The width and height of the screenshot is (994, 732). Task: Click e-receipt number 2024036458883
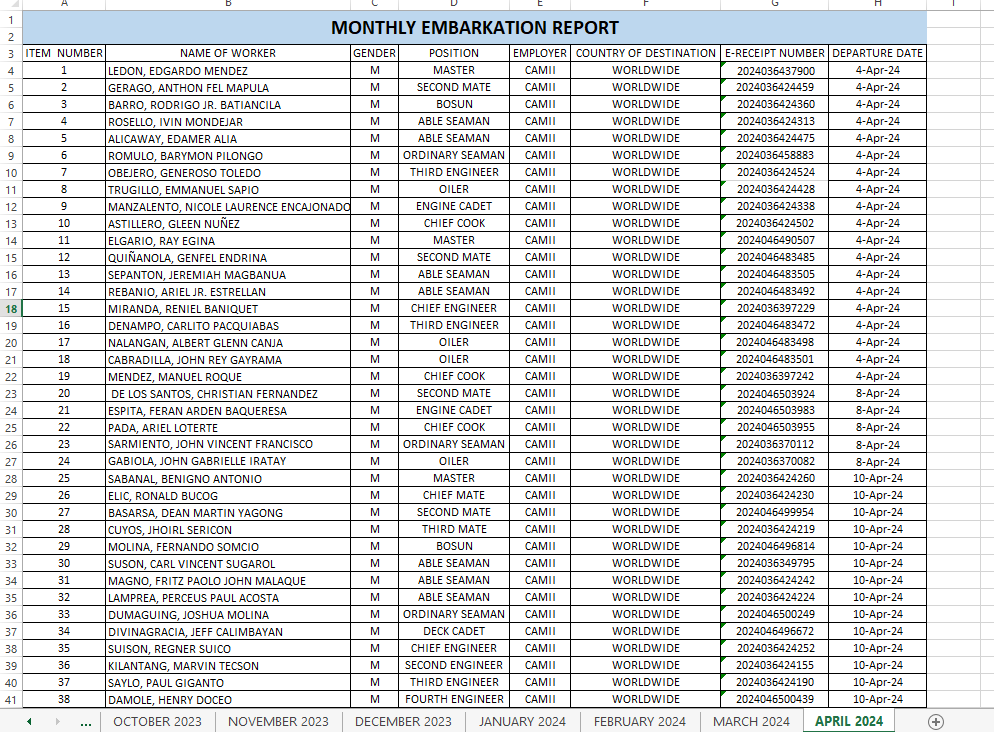point(775,155)
